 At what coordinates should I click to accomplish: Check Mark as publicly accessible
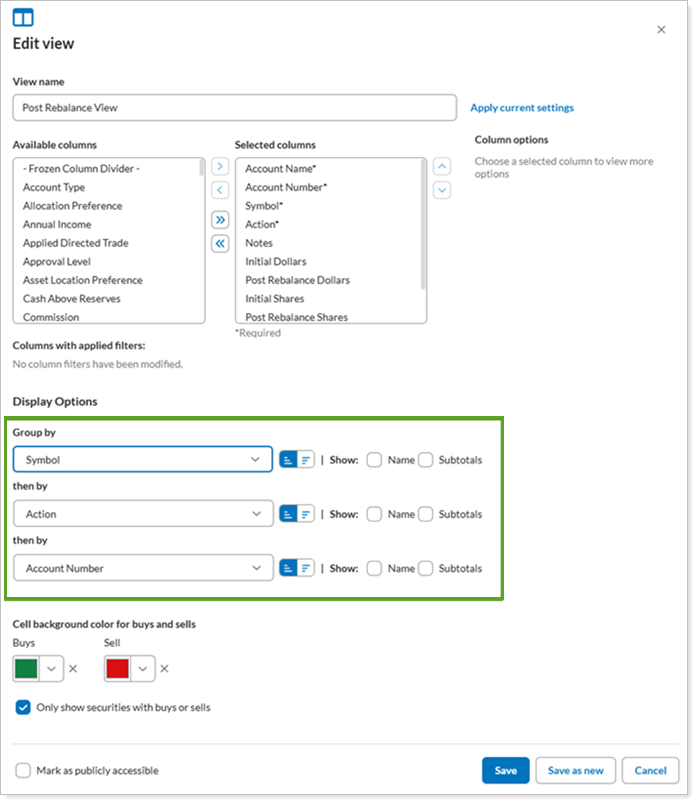24,771
